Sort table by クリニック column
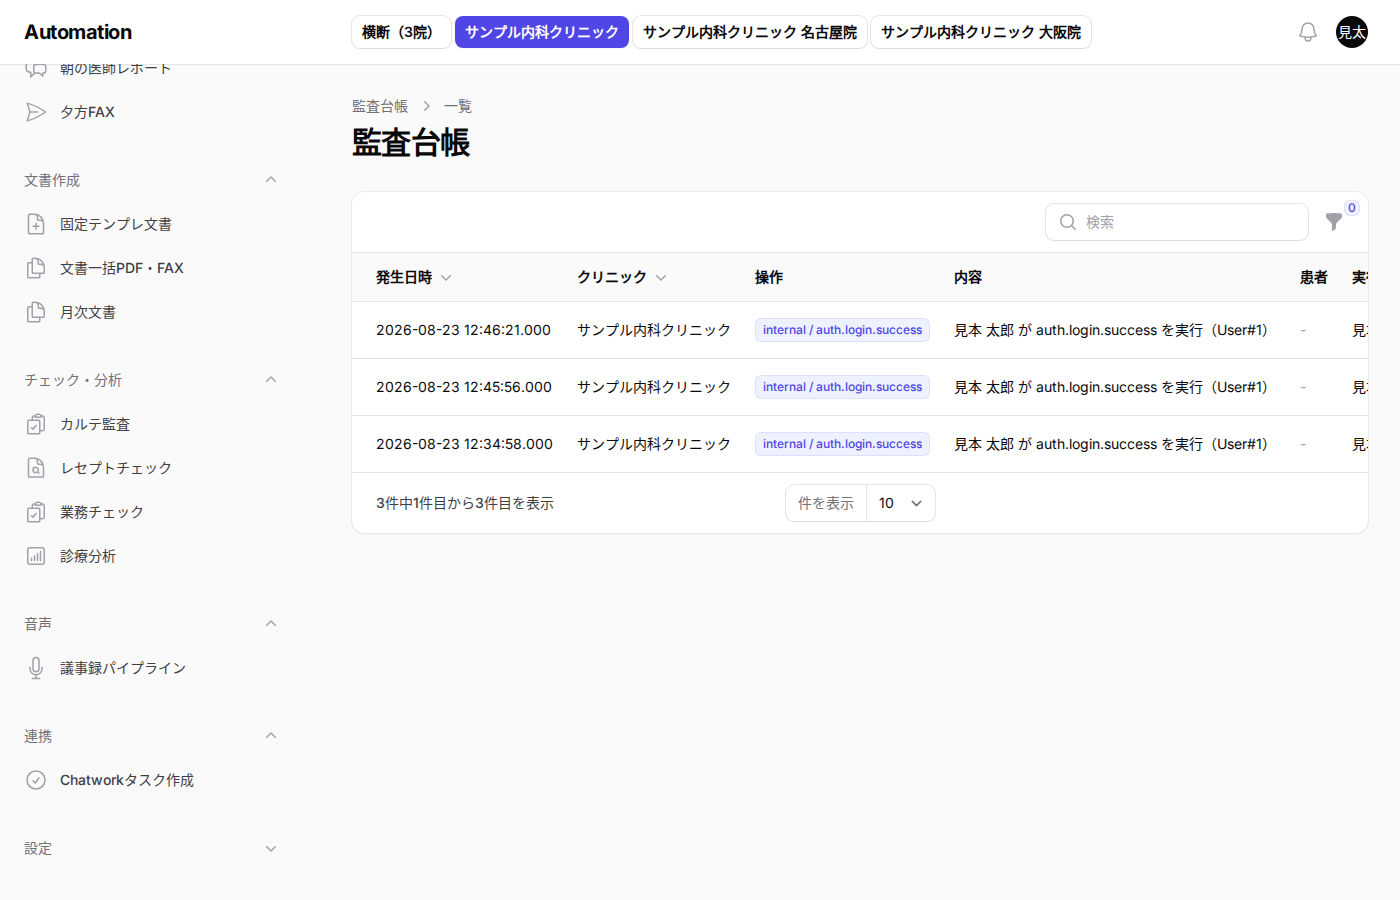Viewport: 1400px width, 900px height. pos(621,277)
